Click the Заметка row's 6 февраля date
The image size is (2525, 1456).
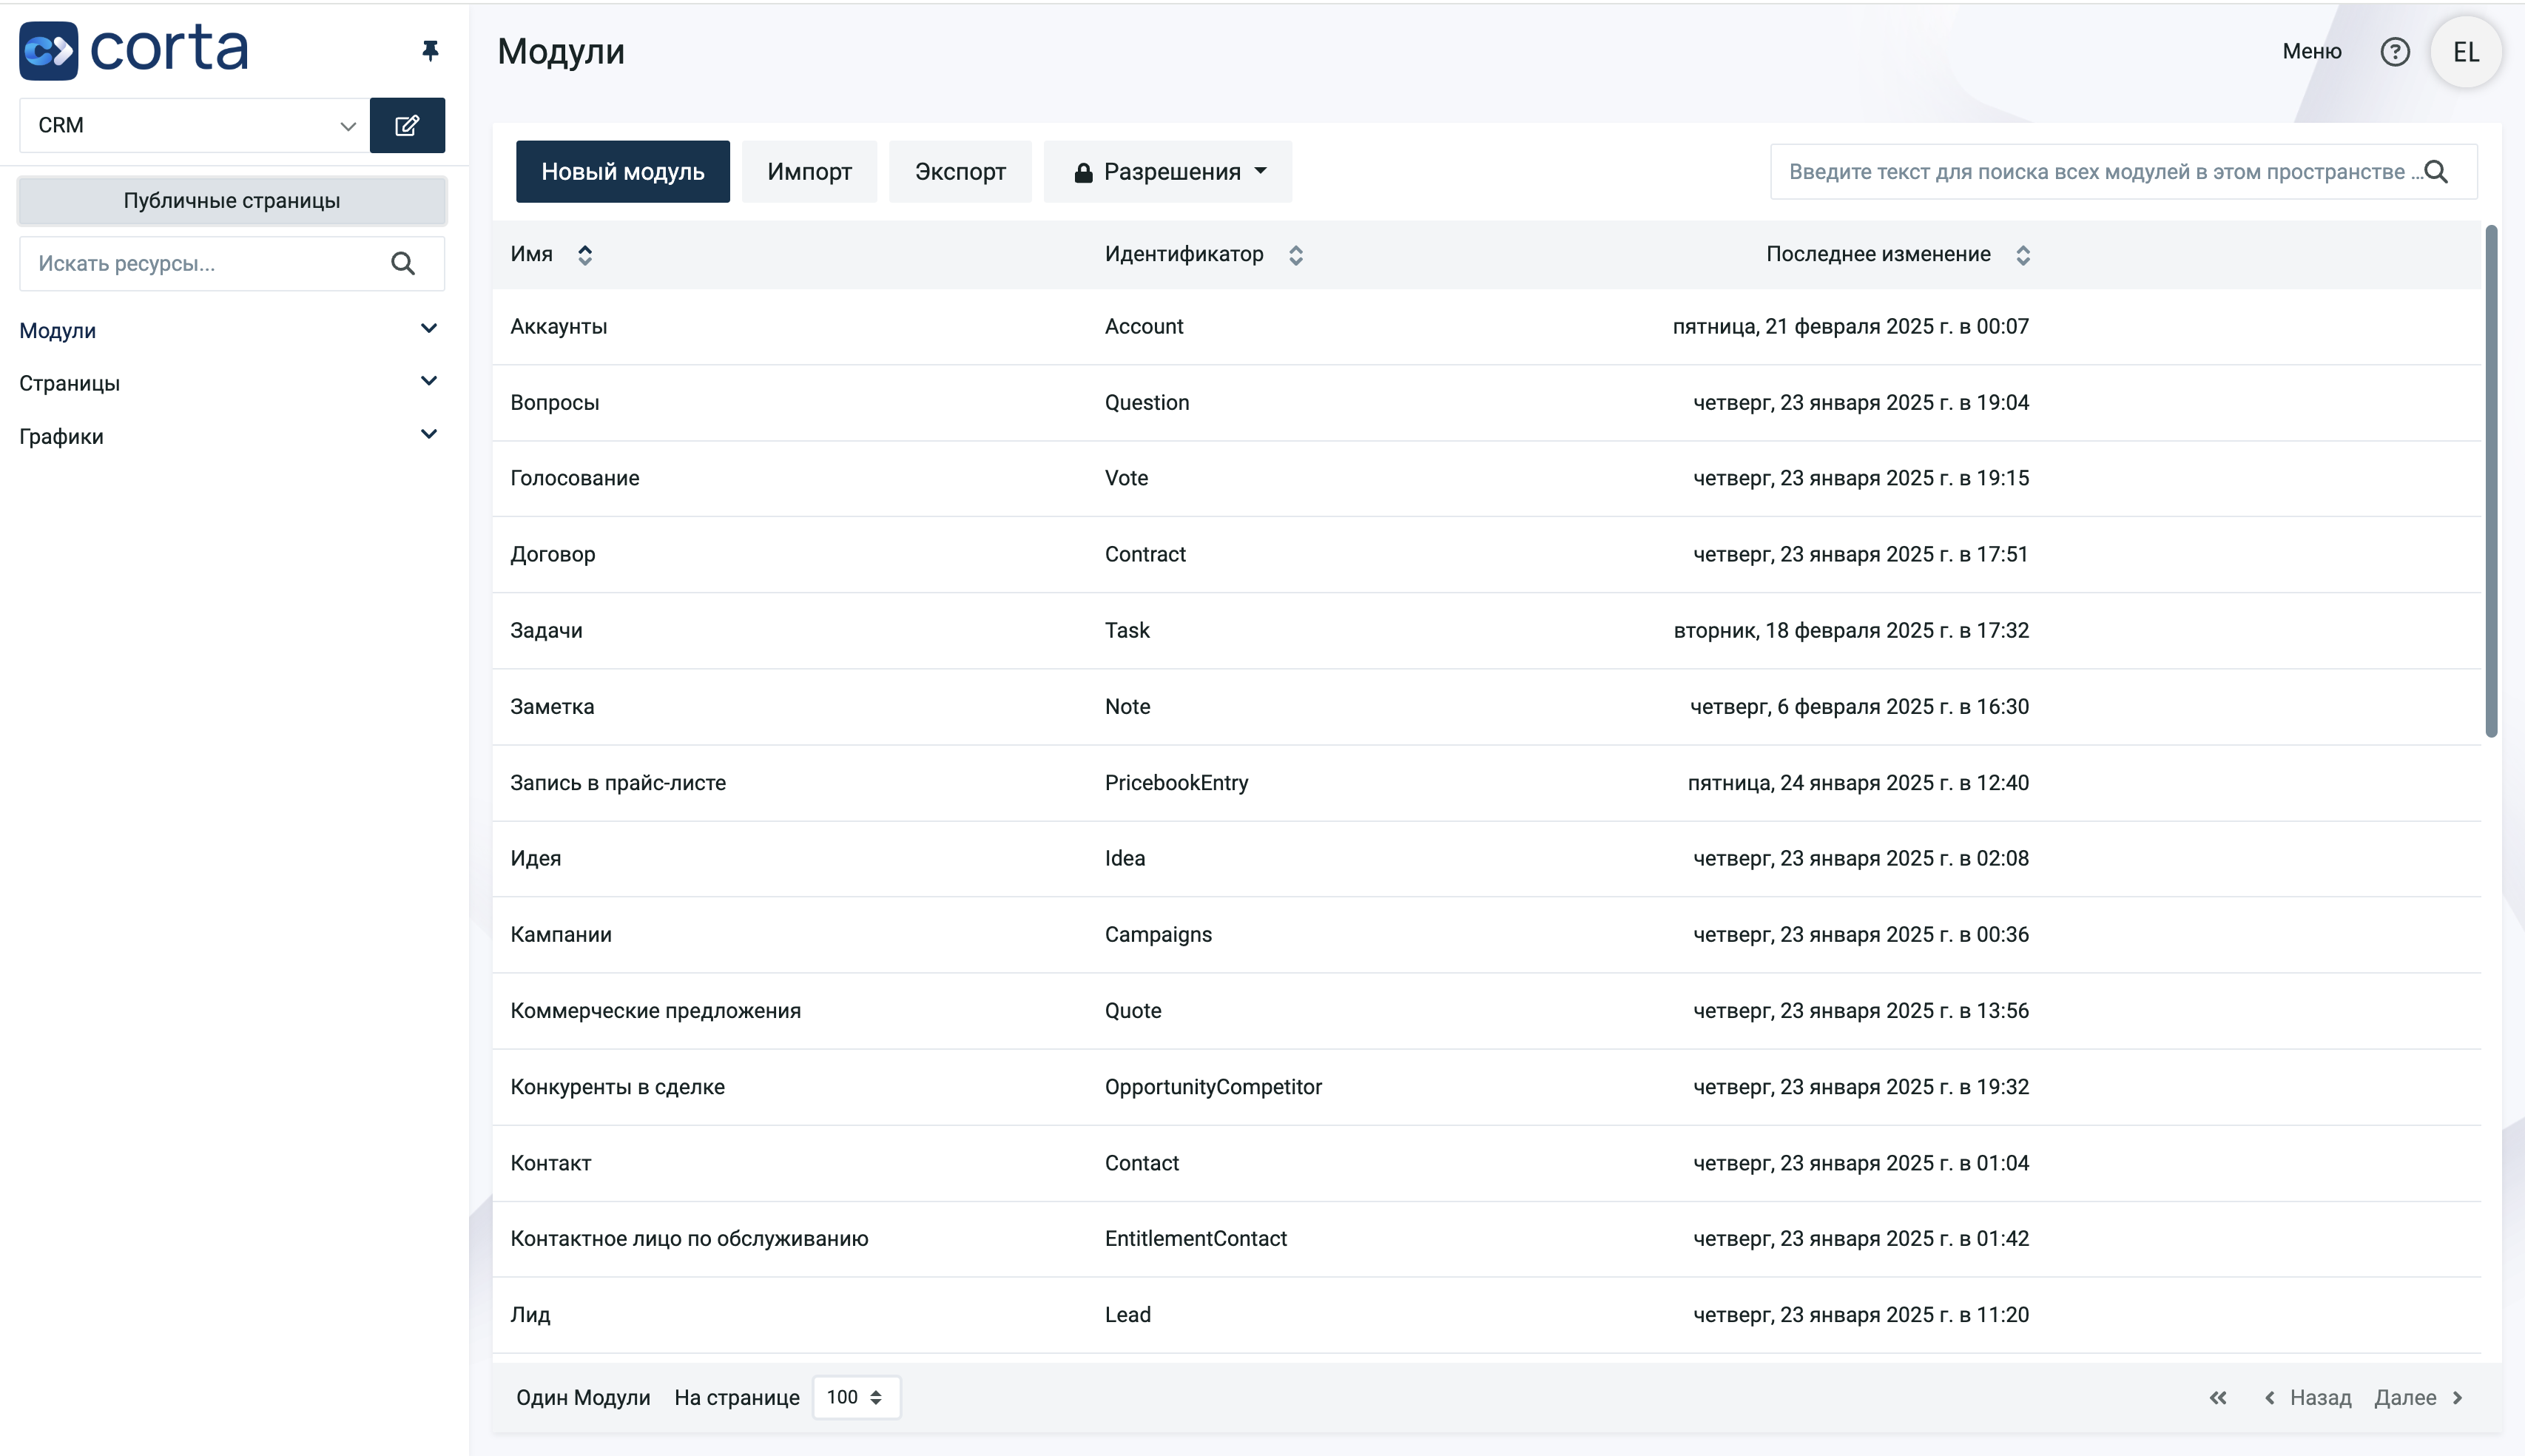point(1859,707)
